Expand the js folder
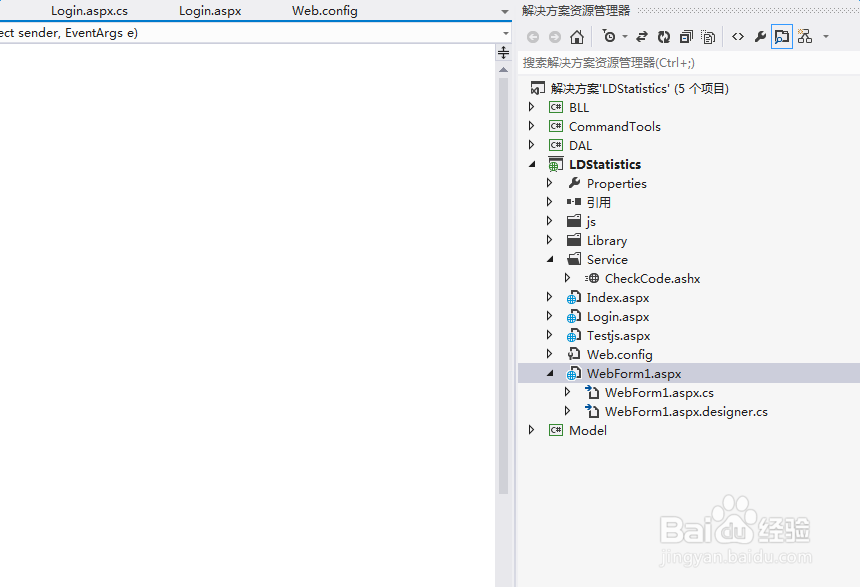Image resolution: width=860 pixels, height=587 pixels. tap(550, 221)
